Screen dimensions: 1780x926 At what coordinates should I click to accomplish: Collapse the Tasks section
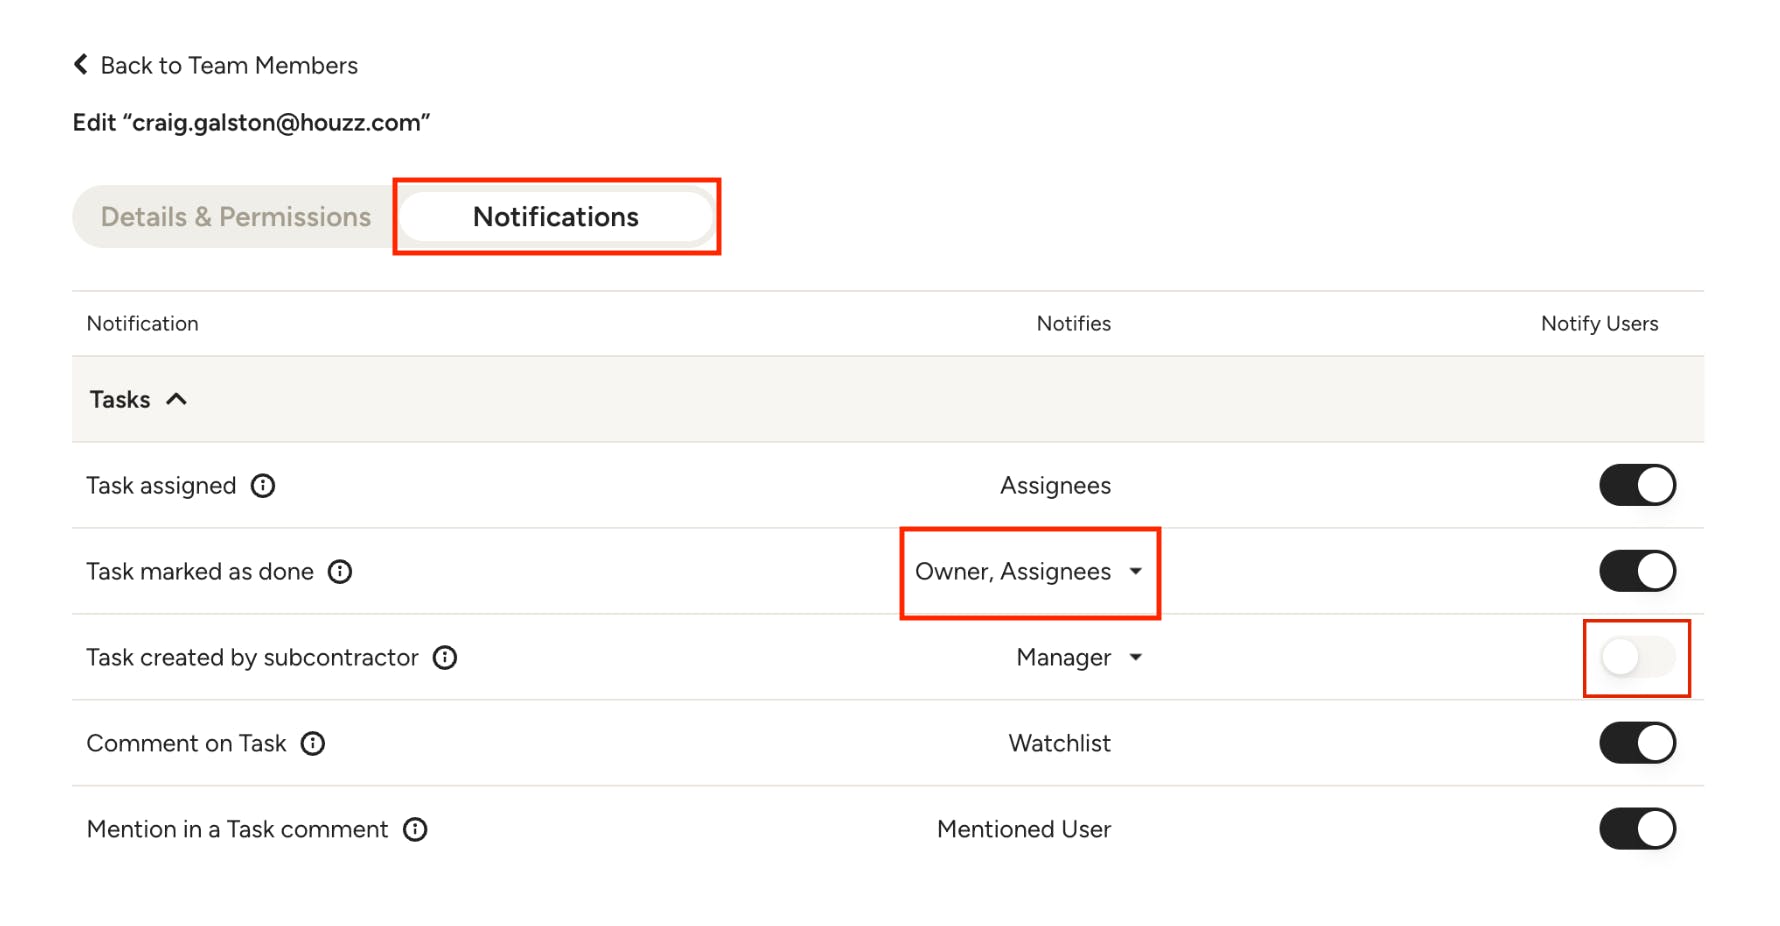[138, 400]
